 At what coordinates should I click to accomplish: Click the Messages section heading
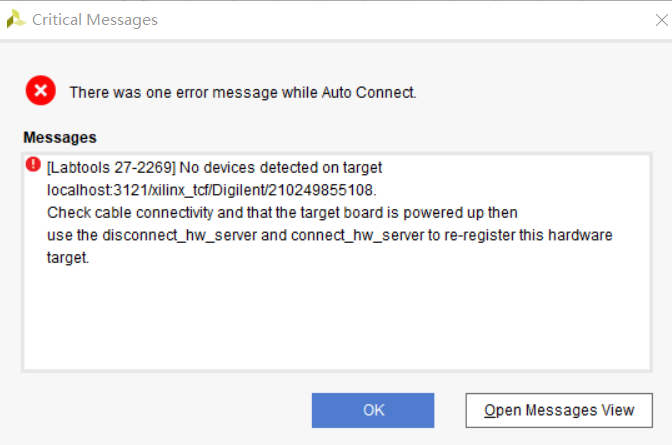pyautogui.click(x=60, y=138)
